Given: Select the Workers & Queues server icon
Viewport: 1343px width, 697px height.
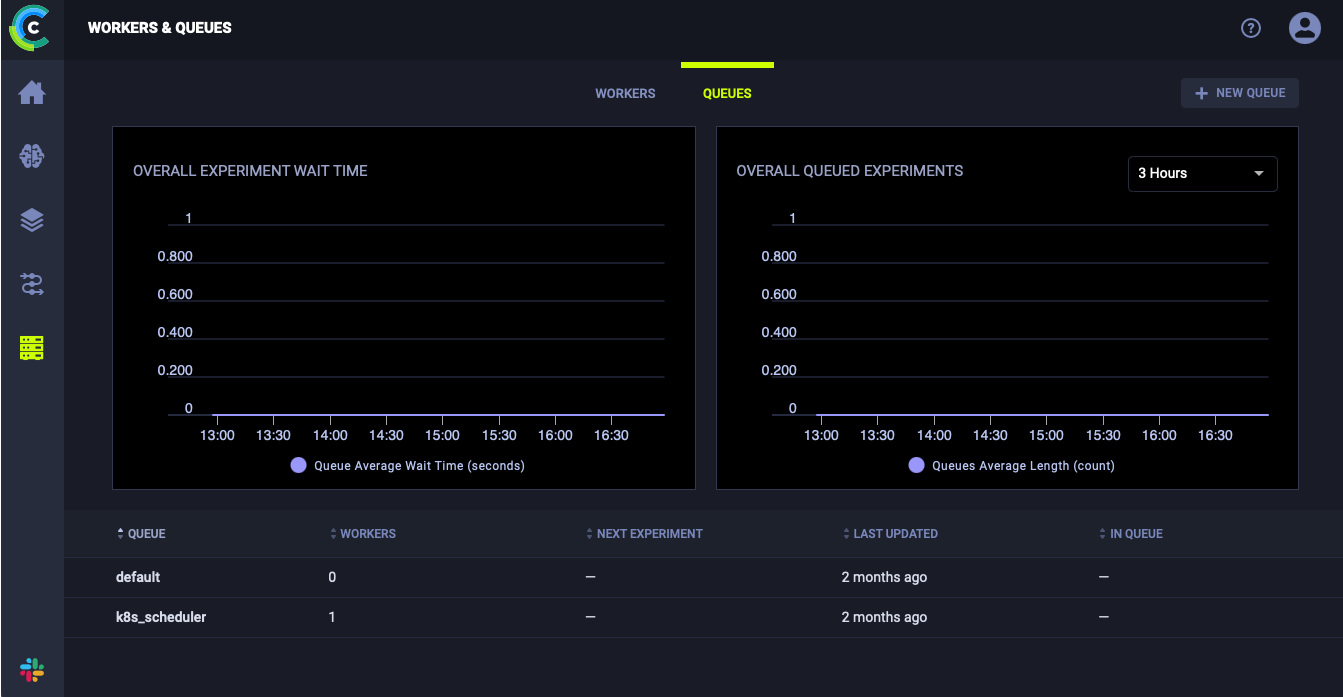Looking at the screenshot, I should [x=32, y=348].
